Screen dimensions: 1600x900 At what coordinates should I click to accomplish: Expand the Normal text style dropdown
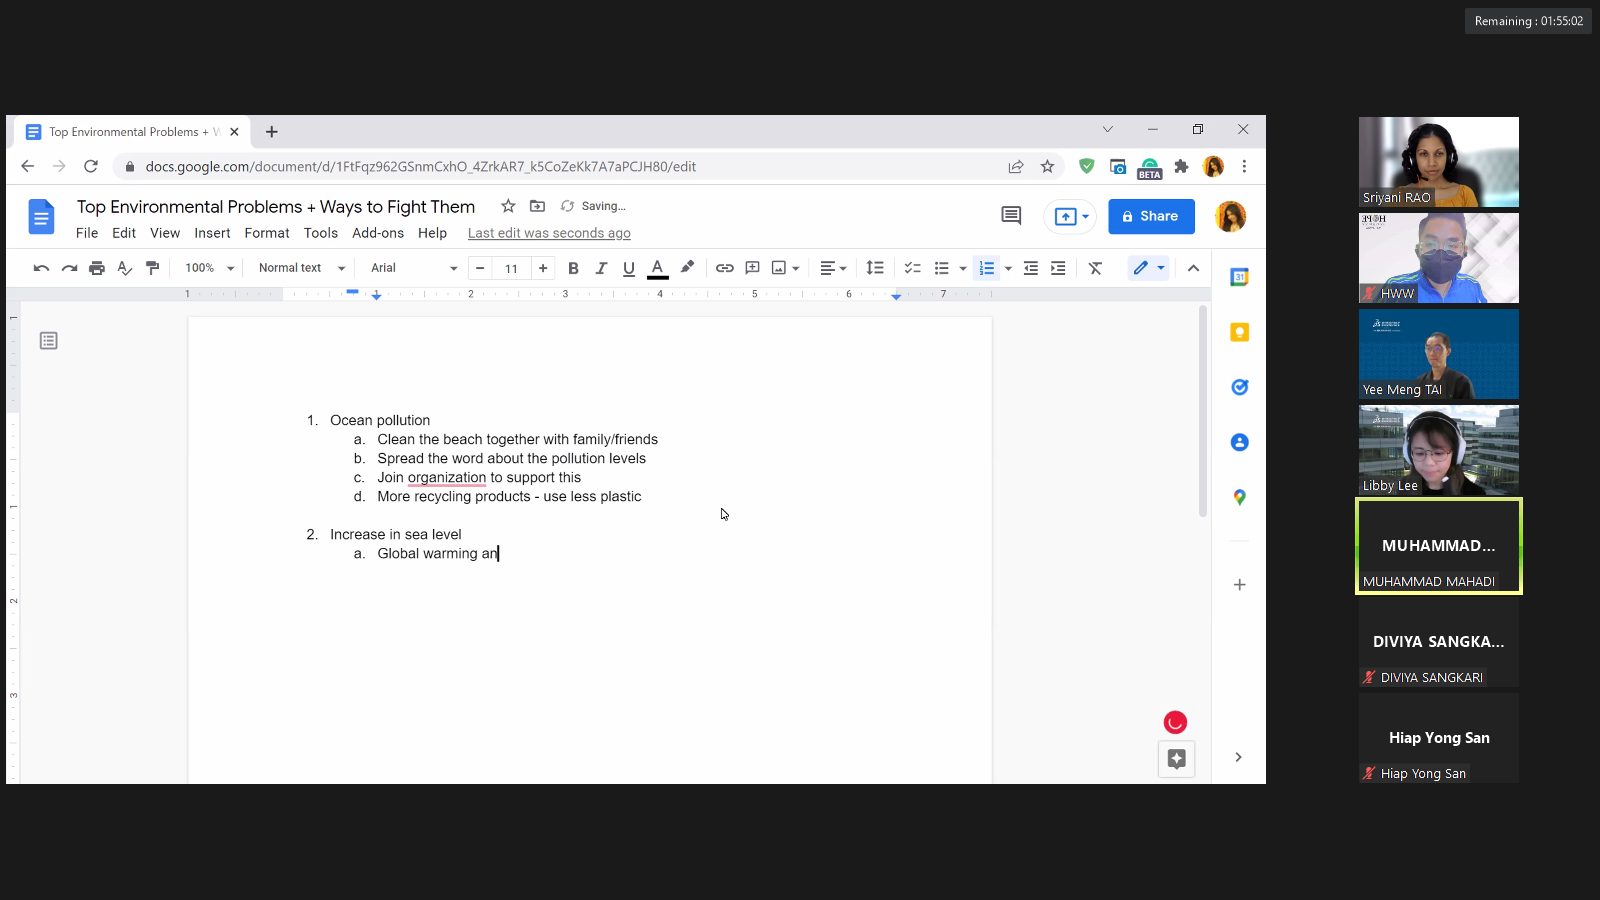click(301, 268)
